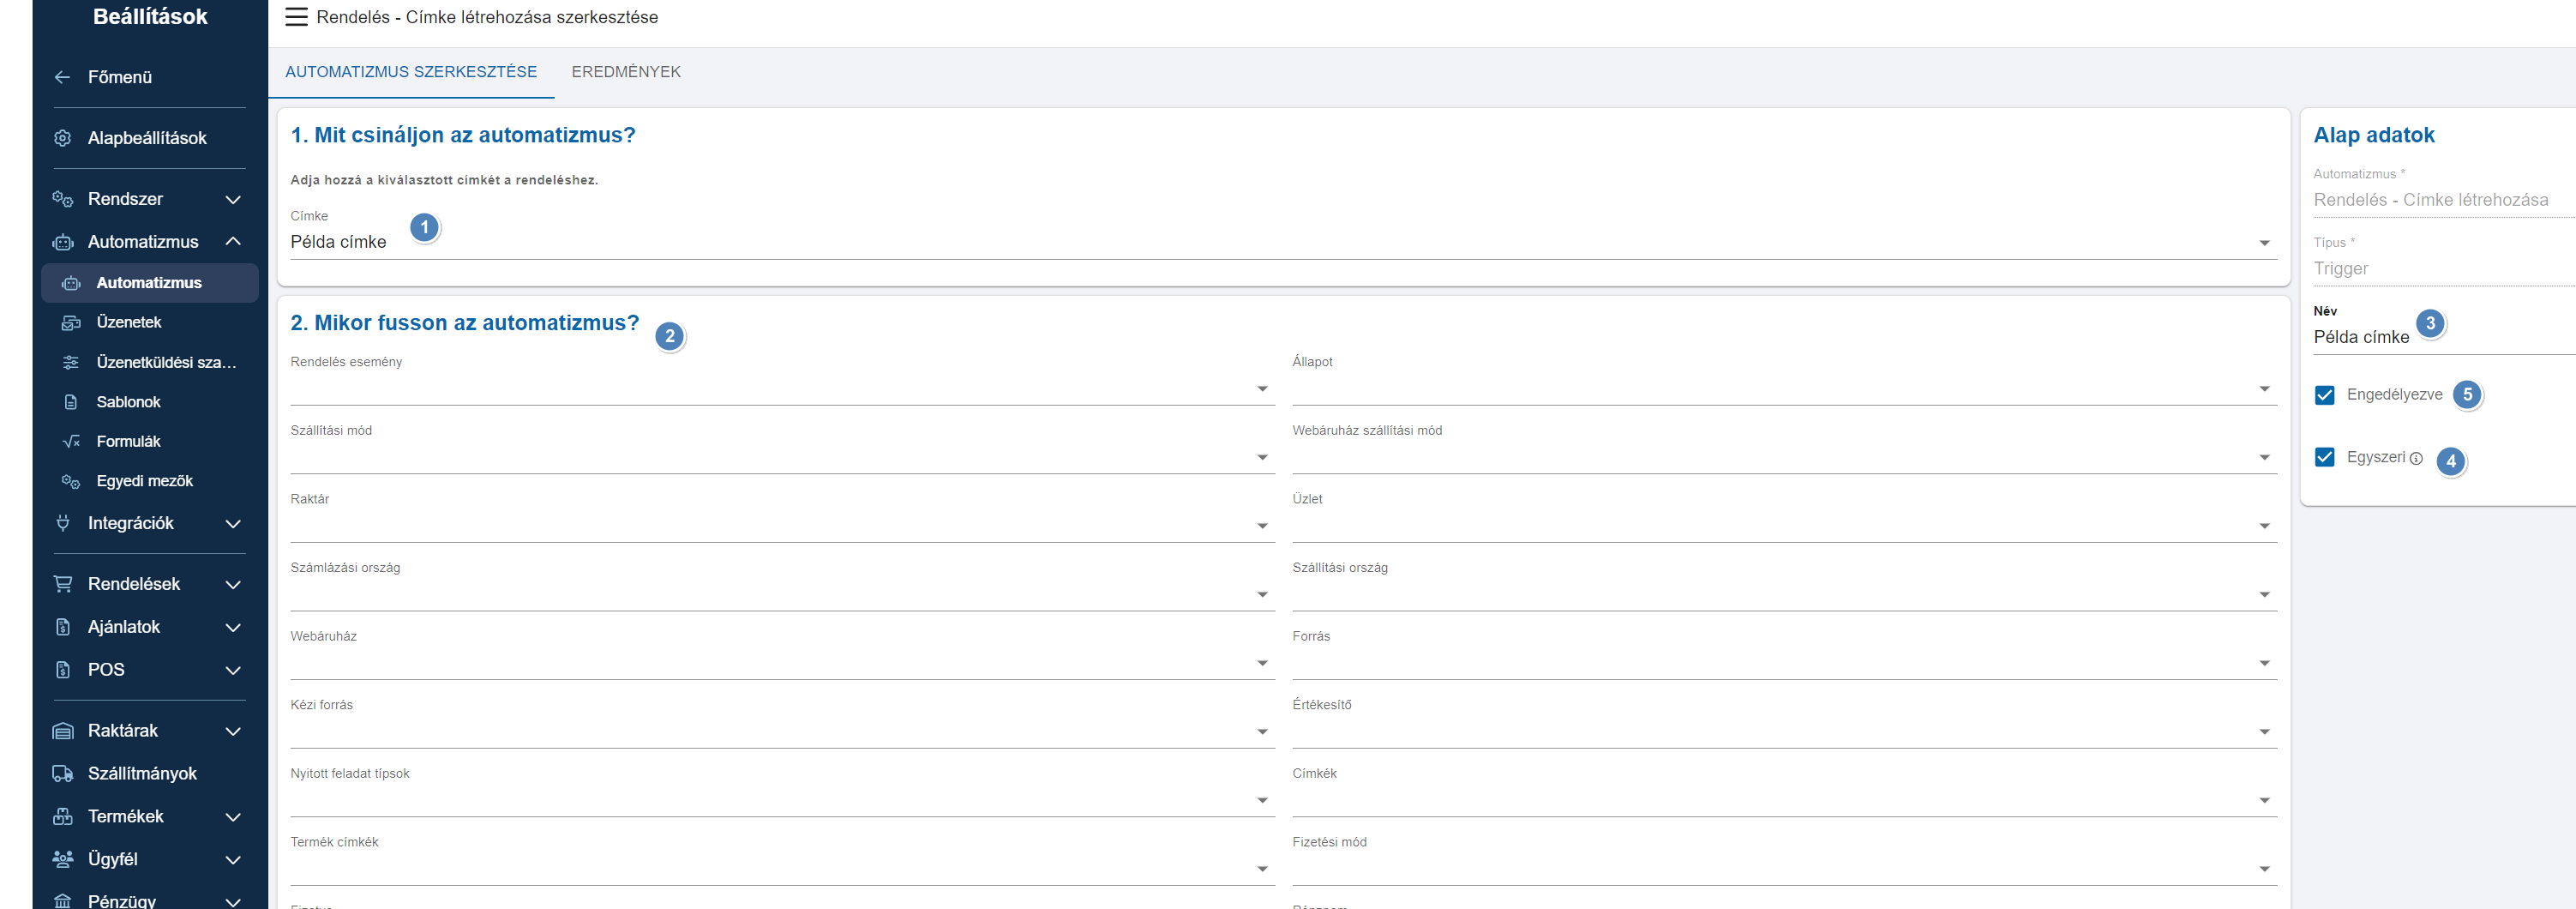Image resolution: width=2576 pixels, height=909 pixels.
Task: Switch to Eredmények tab
Action: (x=626, y=72)
